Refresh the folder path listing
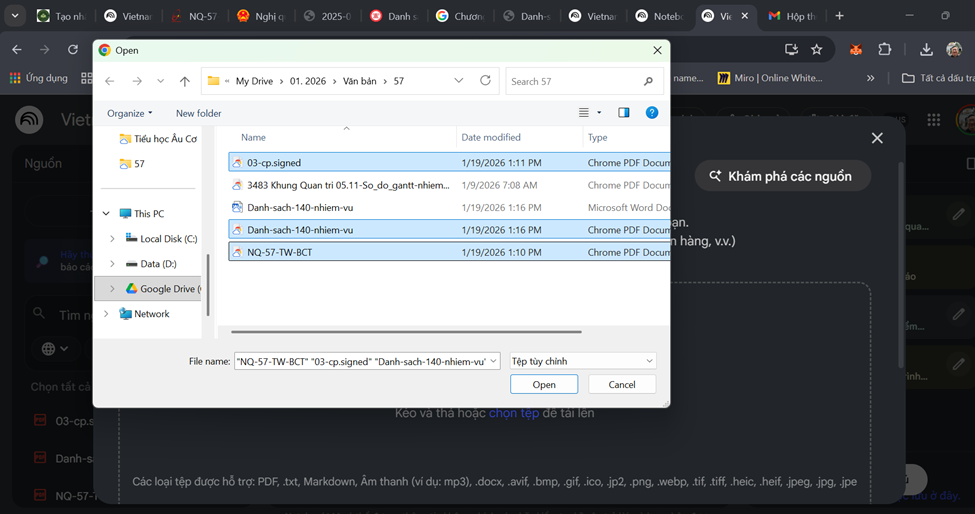 point(485,81)
